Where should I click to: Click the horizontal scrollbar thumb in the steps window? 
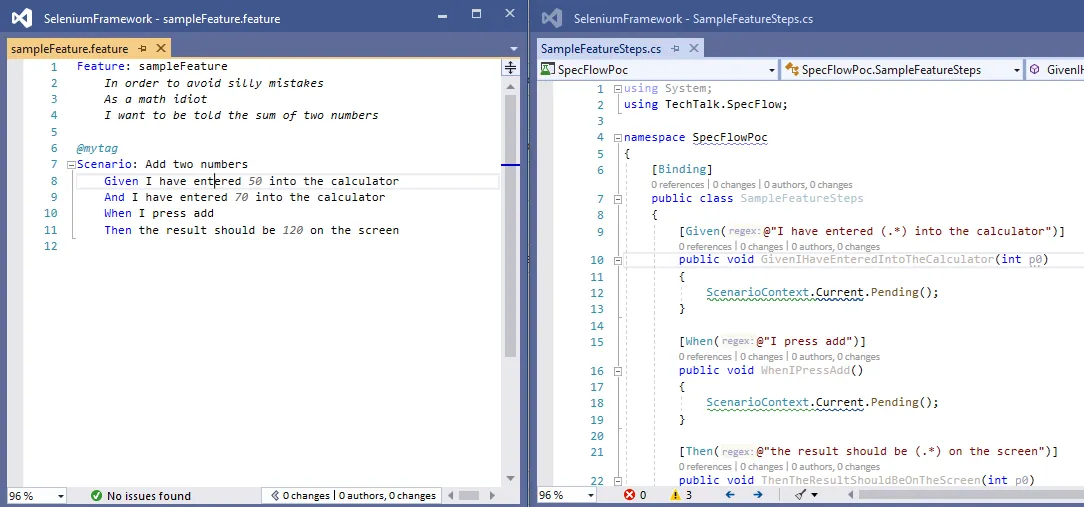971,495
